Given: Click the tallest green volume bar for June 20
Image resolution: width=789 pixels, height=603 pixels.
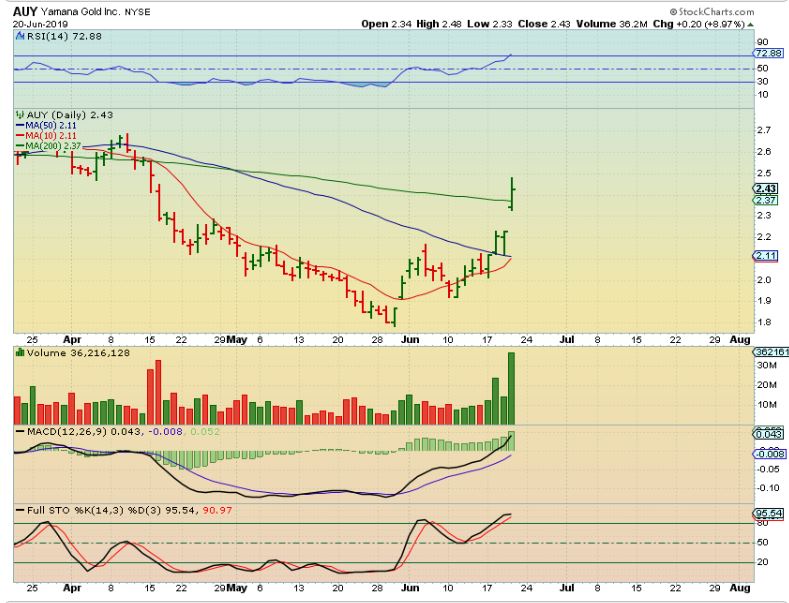Looking at the screenshot, I should pyautogui.click(x=511, y=388).
